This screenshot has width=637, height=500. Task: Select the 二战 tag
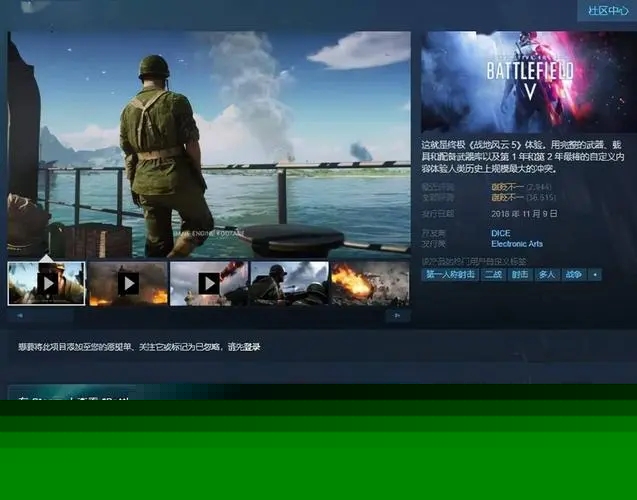click(493, 275)
